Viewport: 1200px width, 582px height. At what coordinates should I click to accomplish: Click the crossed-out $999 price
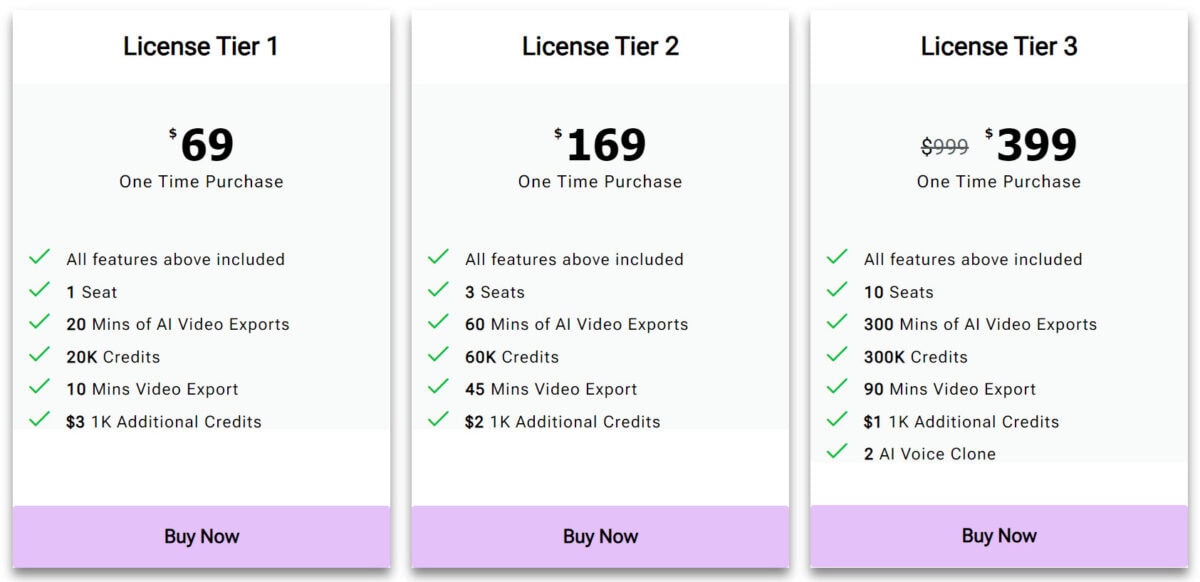pyautogui.click(x=944, y=147)
